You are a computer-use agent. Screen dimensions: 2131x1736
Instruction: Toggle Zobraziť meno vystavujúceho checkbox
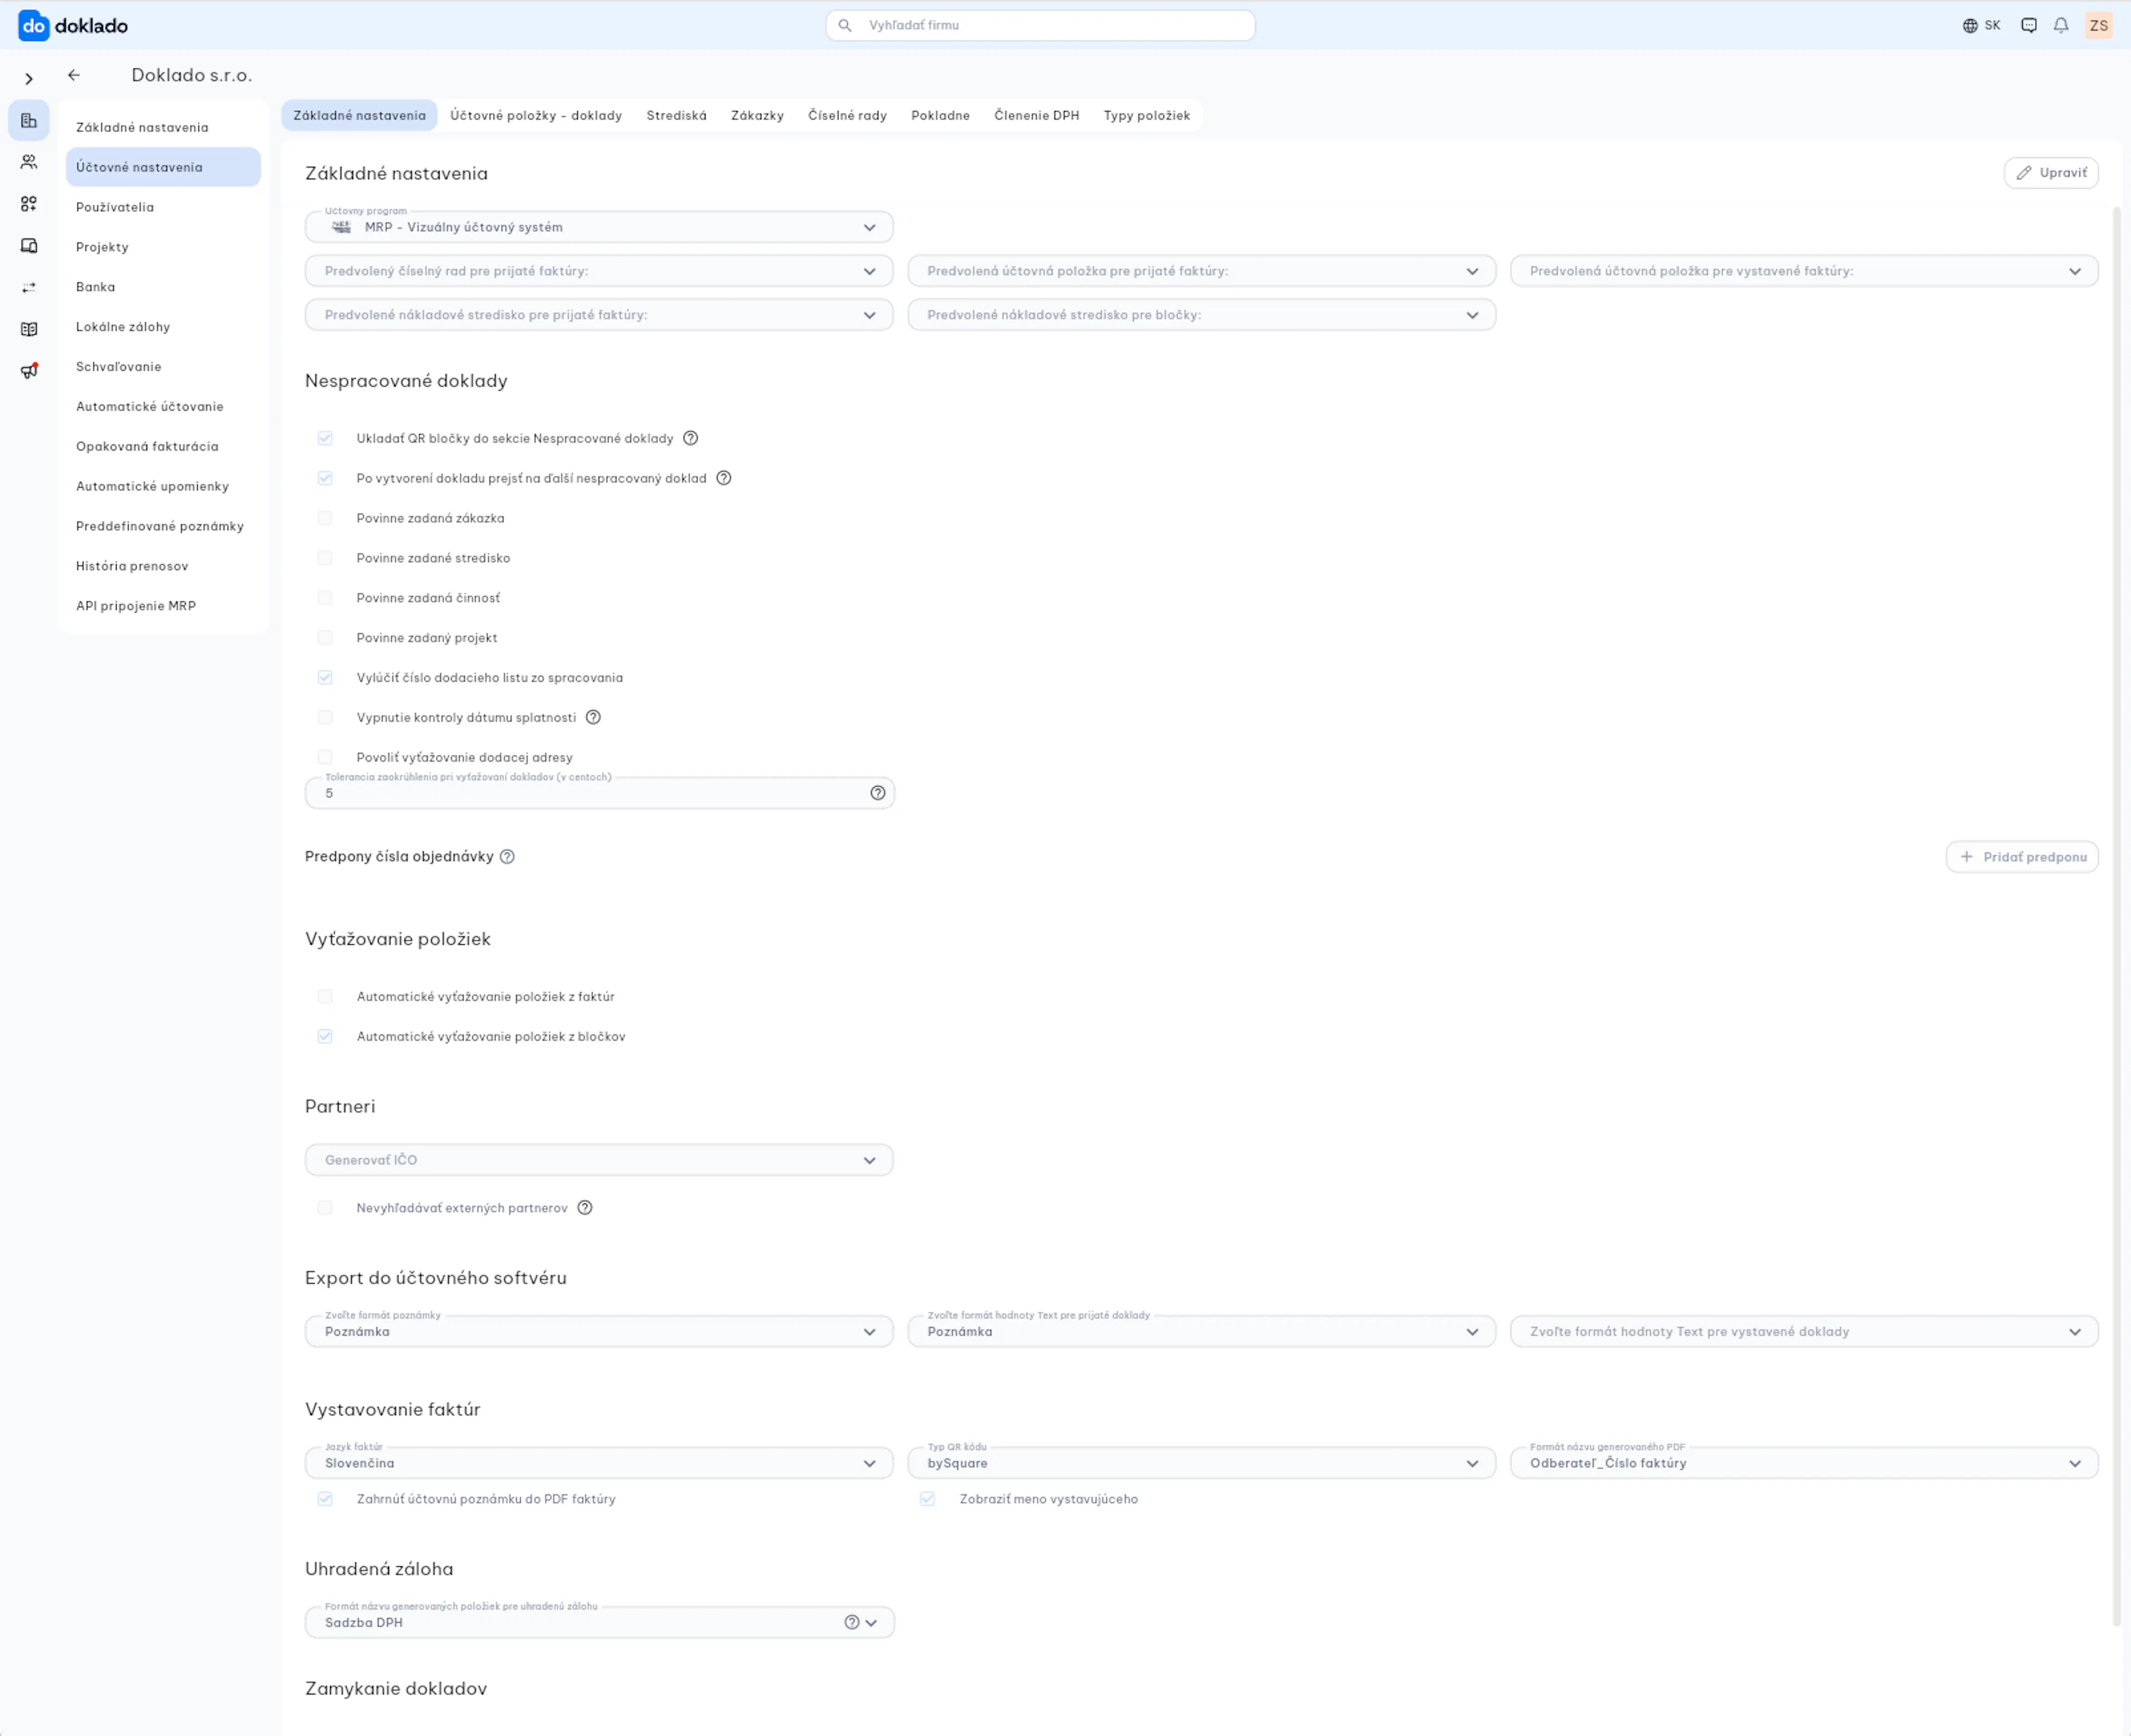(x=928, y=1499)
